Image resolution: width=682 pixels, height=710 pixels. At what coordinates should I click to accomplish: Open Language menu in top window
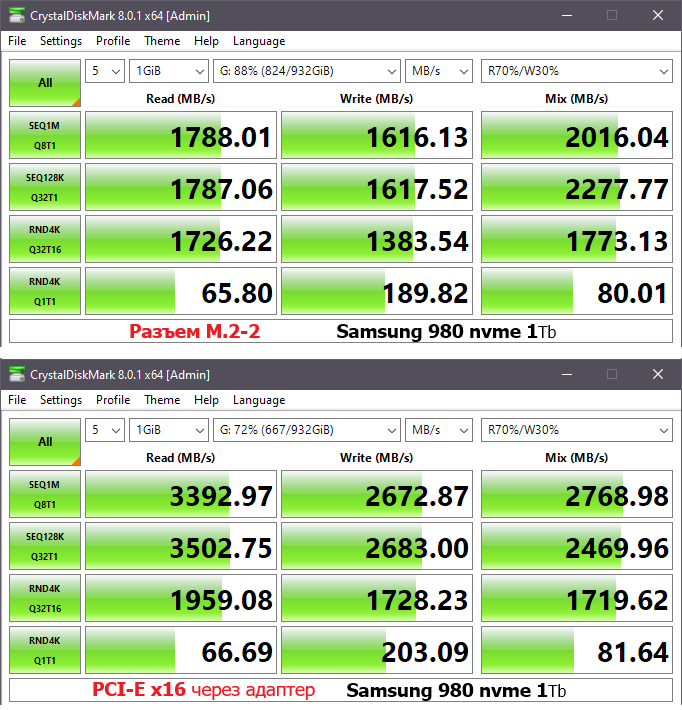pos(259,41)
